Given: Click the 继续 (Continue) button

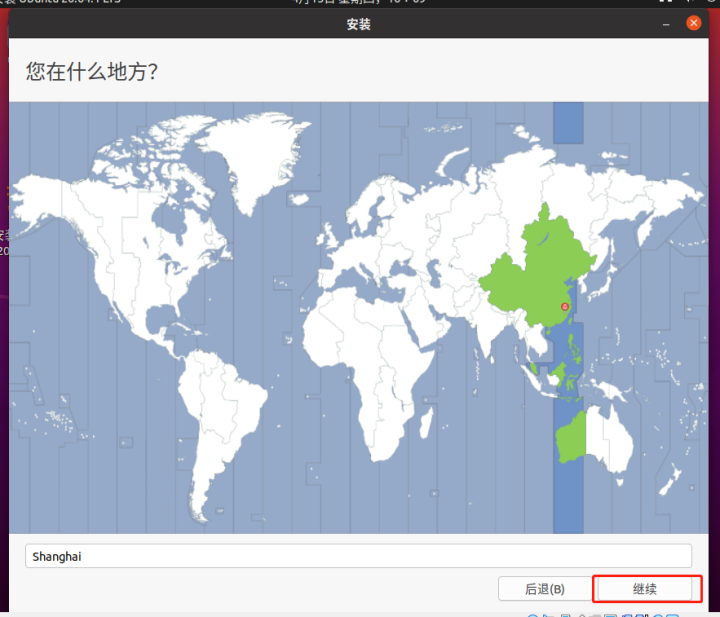Looking at the screenshot, I should click(647, 589).
